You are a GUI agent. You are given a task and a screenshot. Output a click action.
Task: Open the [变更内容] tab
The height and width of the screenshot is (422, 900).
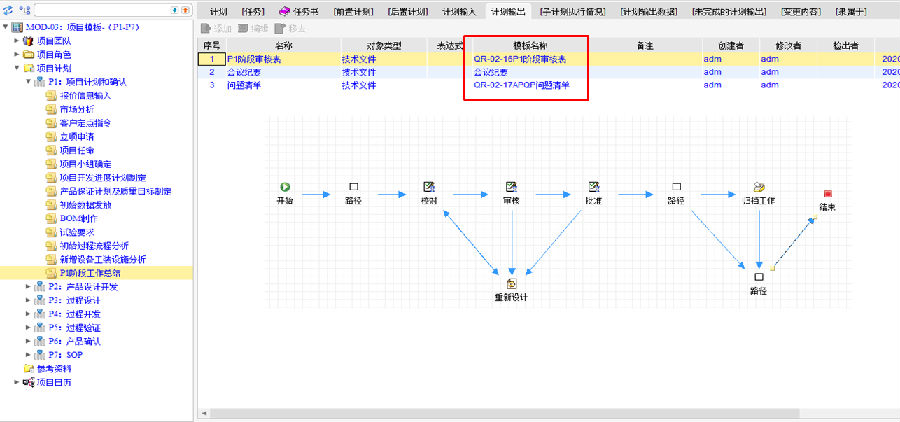coord(801,11)
